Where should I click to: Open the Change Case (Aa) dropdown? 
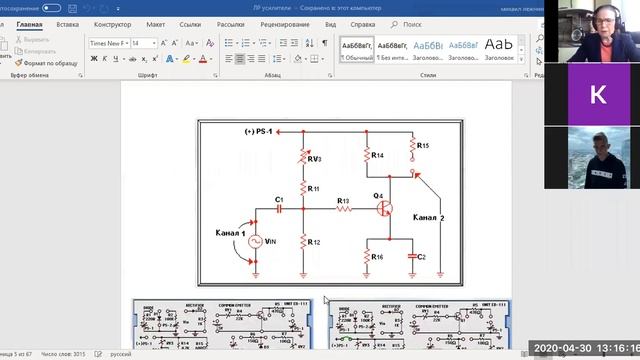point(191,43)
